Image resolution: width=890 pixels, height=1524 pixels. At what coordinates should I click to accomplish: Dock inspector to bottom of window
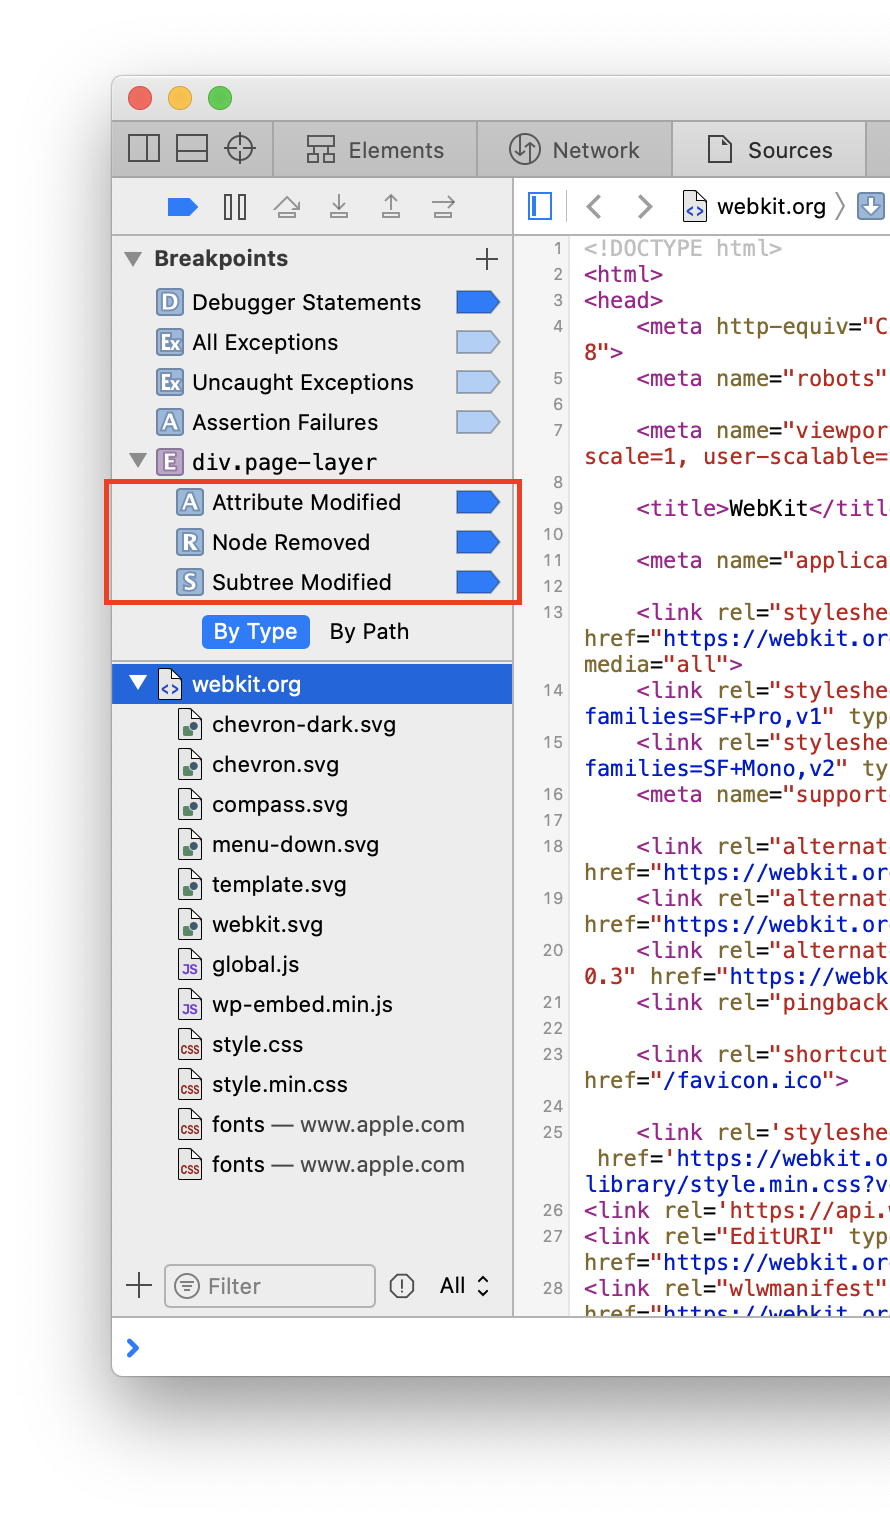point(192,149)
